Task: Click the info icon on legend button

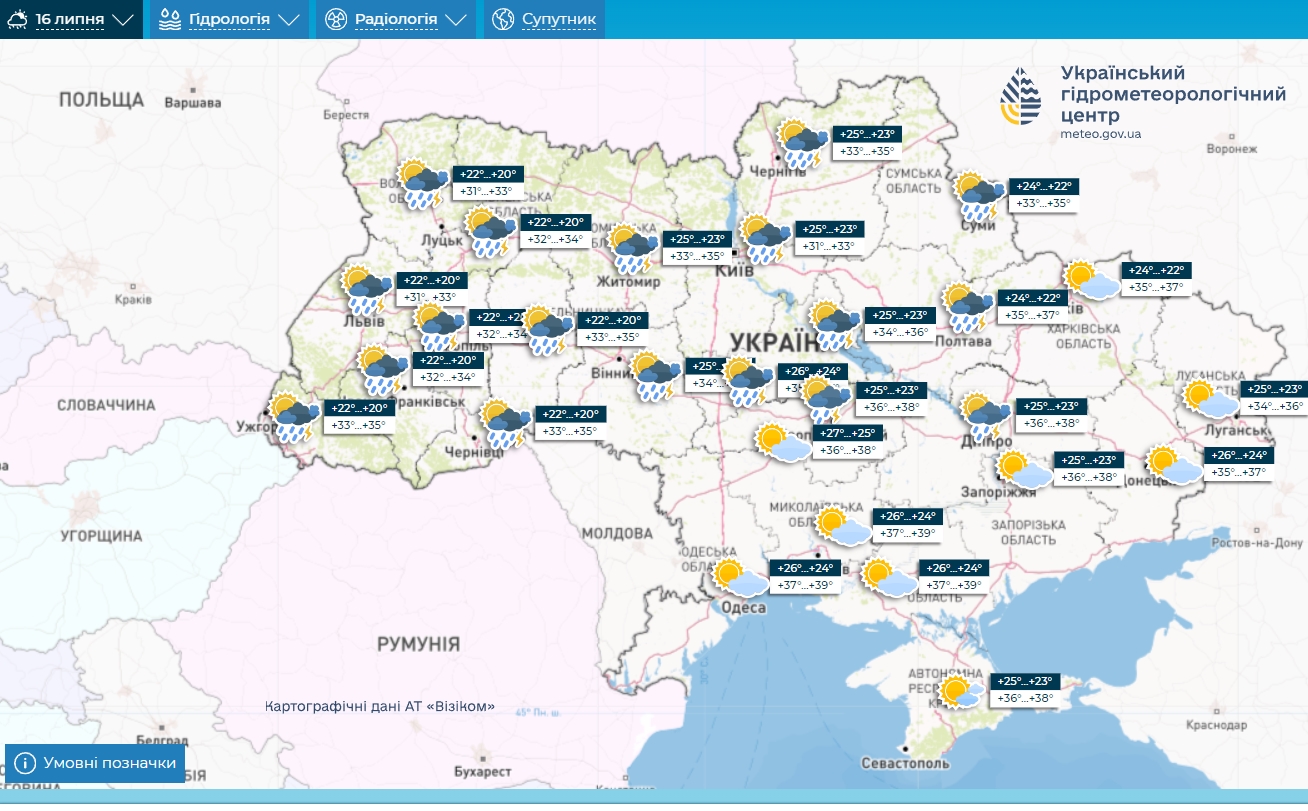Action: (x=25, y=764)
